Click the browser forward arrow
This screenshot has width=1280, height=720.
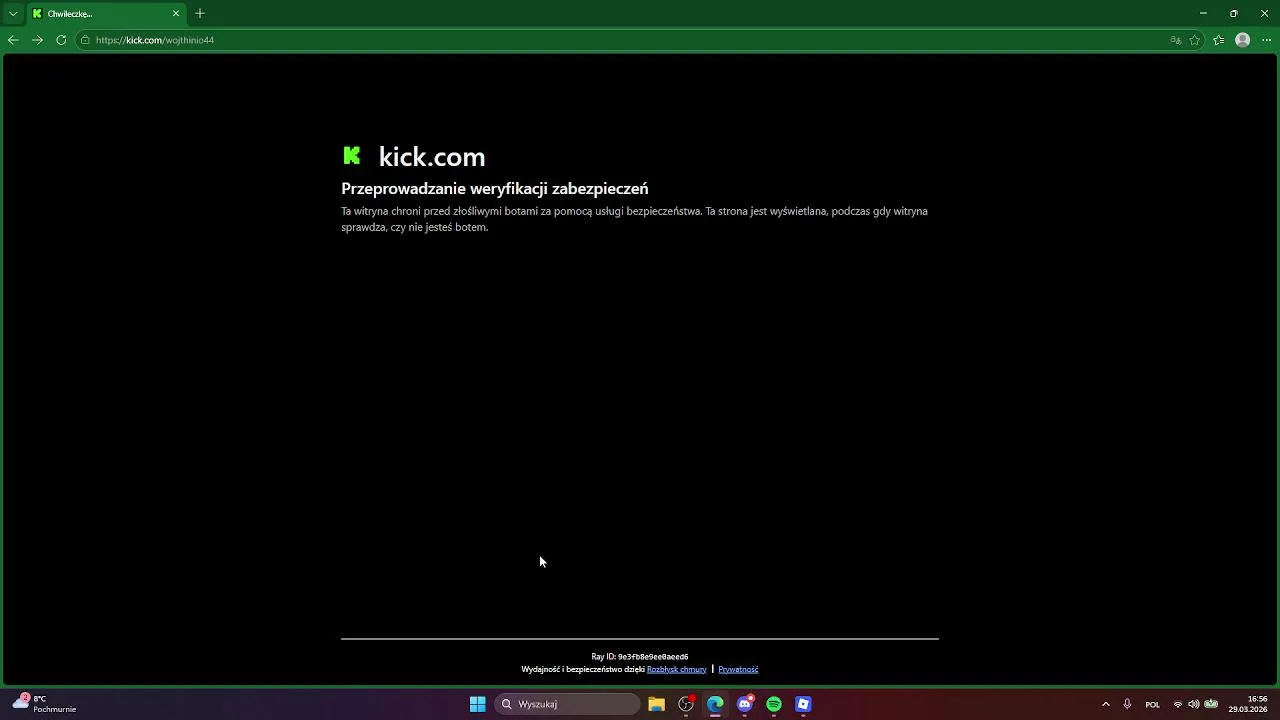point(37,40)
